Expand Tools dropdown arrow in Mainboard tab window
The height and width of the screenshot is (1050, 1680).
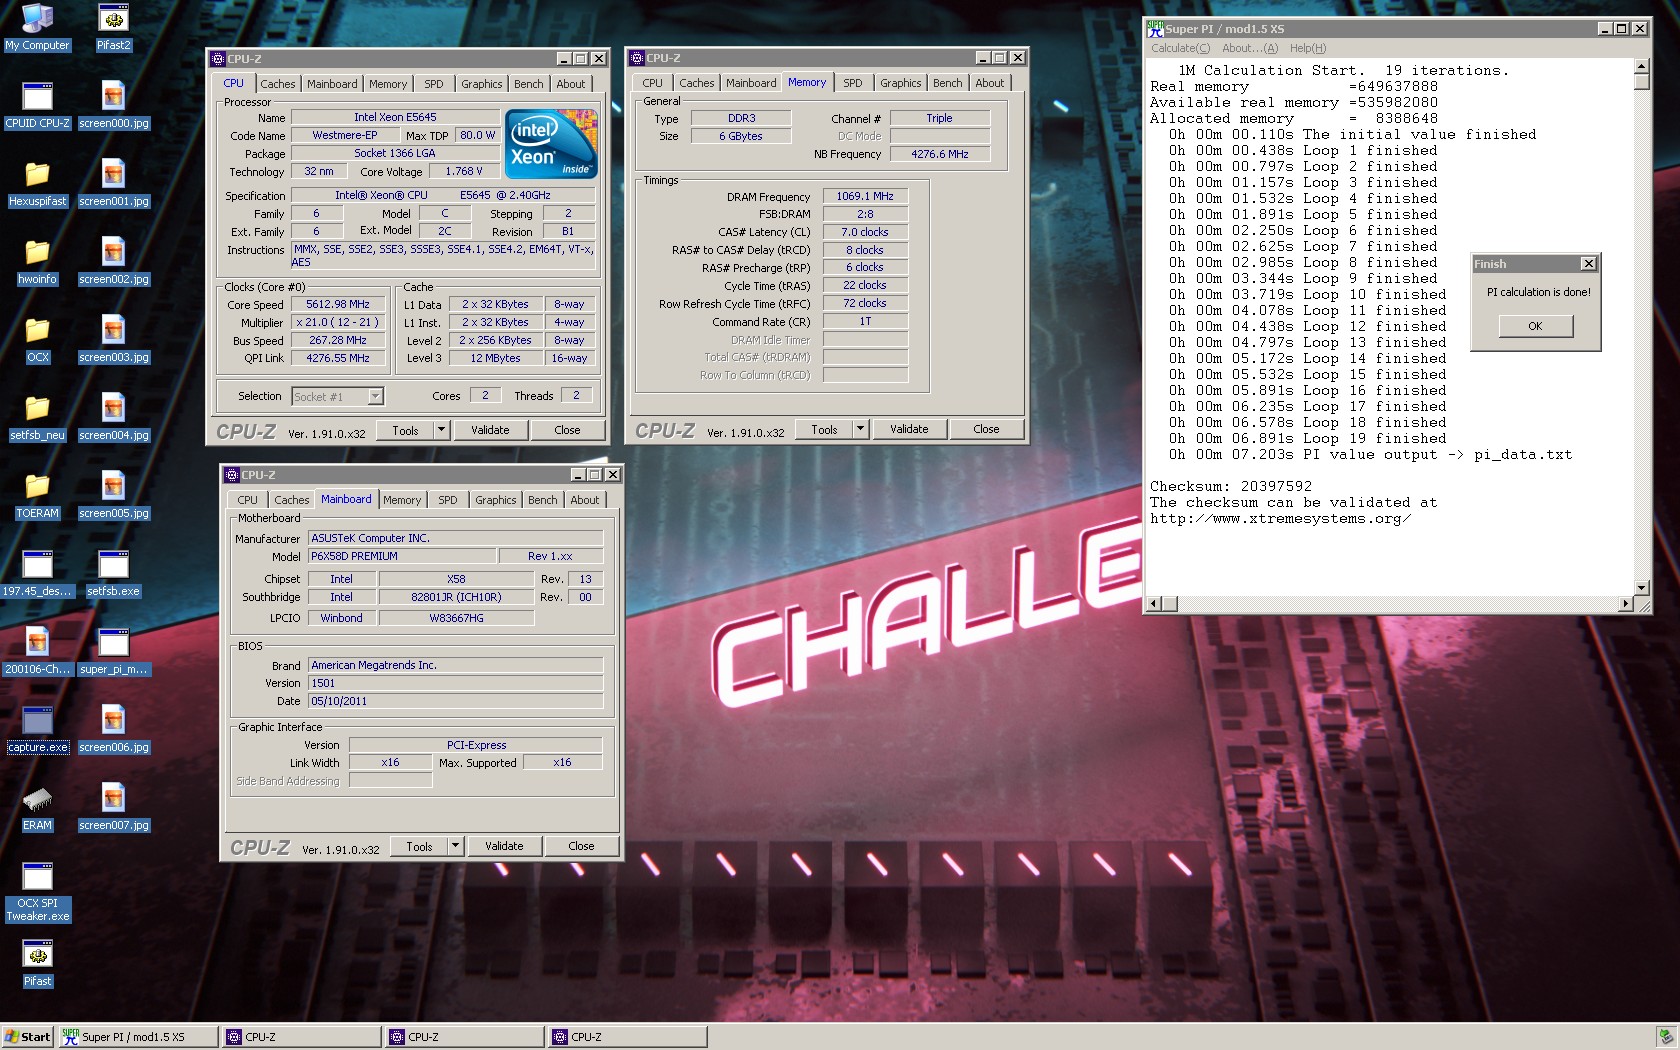[x=455, y=846]
